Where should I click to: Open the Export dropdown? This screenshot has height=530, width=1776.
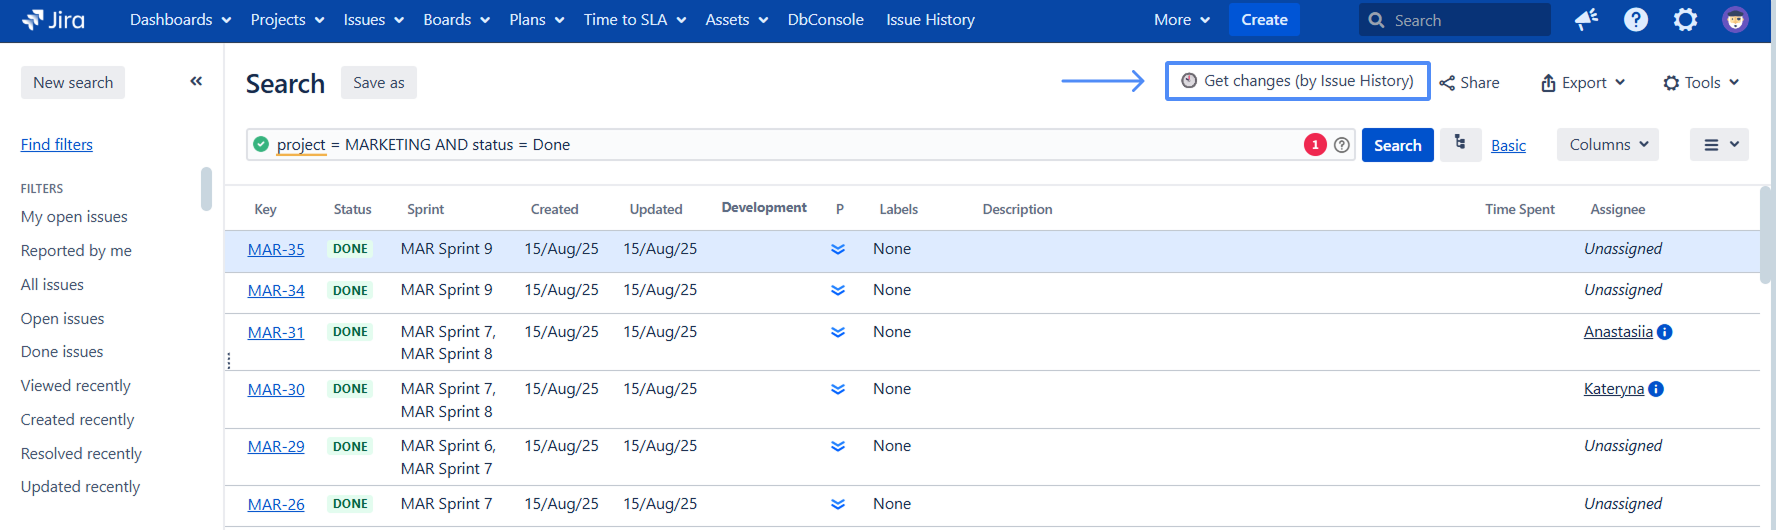click(x=1583, y=83)
